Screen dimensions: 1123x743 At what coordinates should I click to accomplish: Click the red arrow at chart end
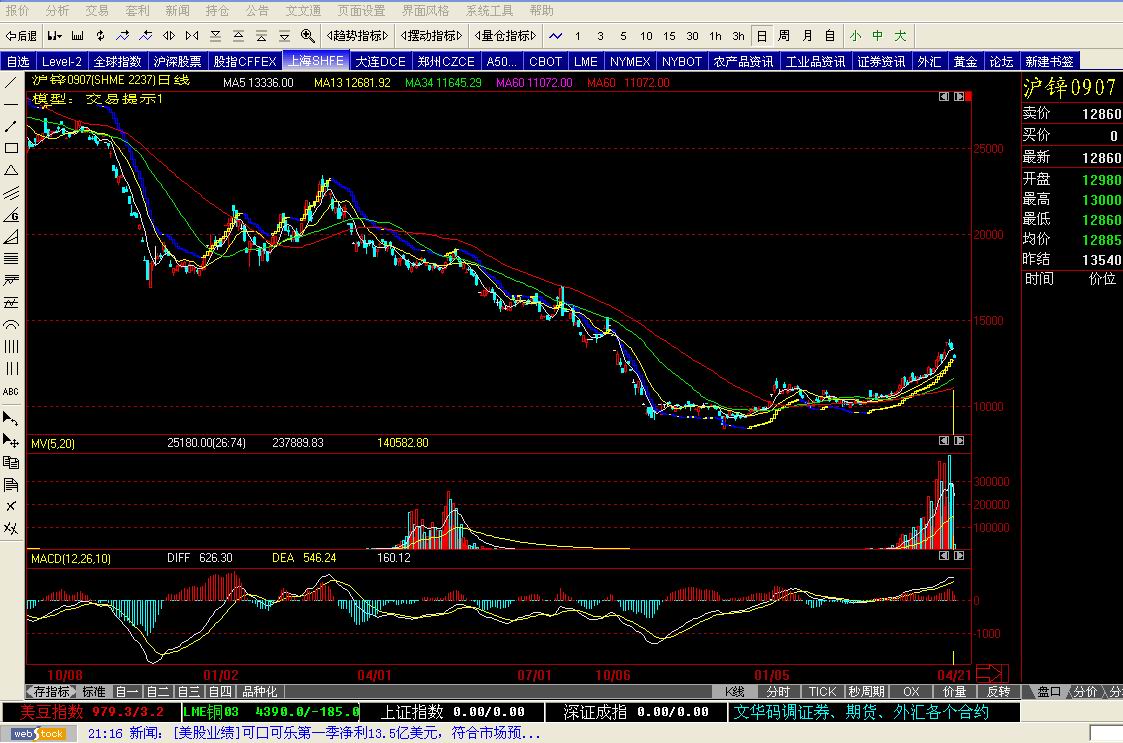pos(992,673)
